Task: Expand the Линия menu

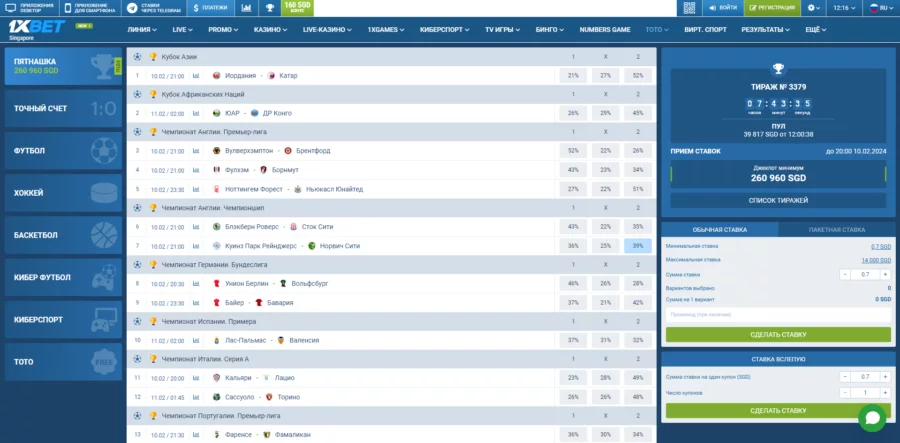Action: click(x=142, y=30)
